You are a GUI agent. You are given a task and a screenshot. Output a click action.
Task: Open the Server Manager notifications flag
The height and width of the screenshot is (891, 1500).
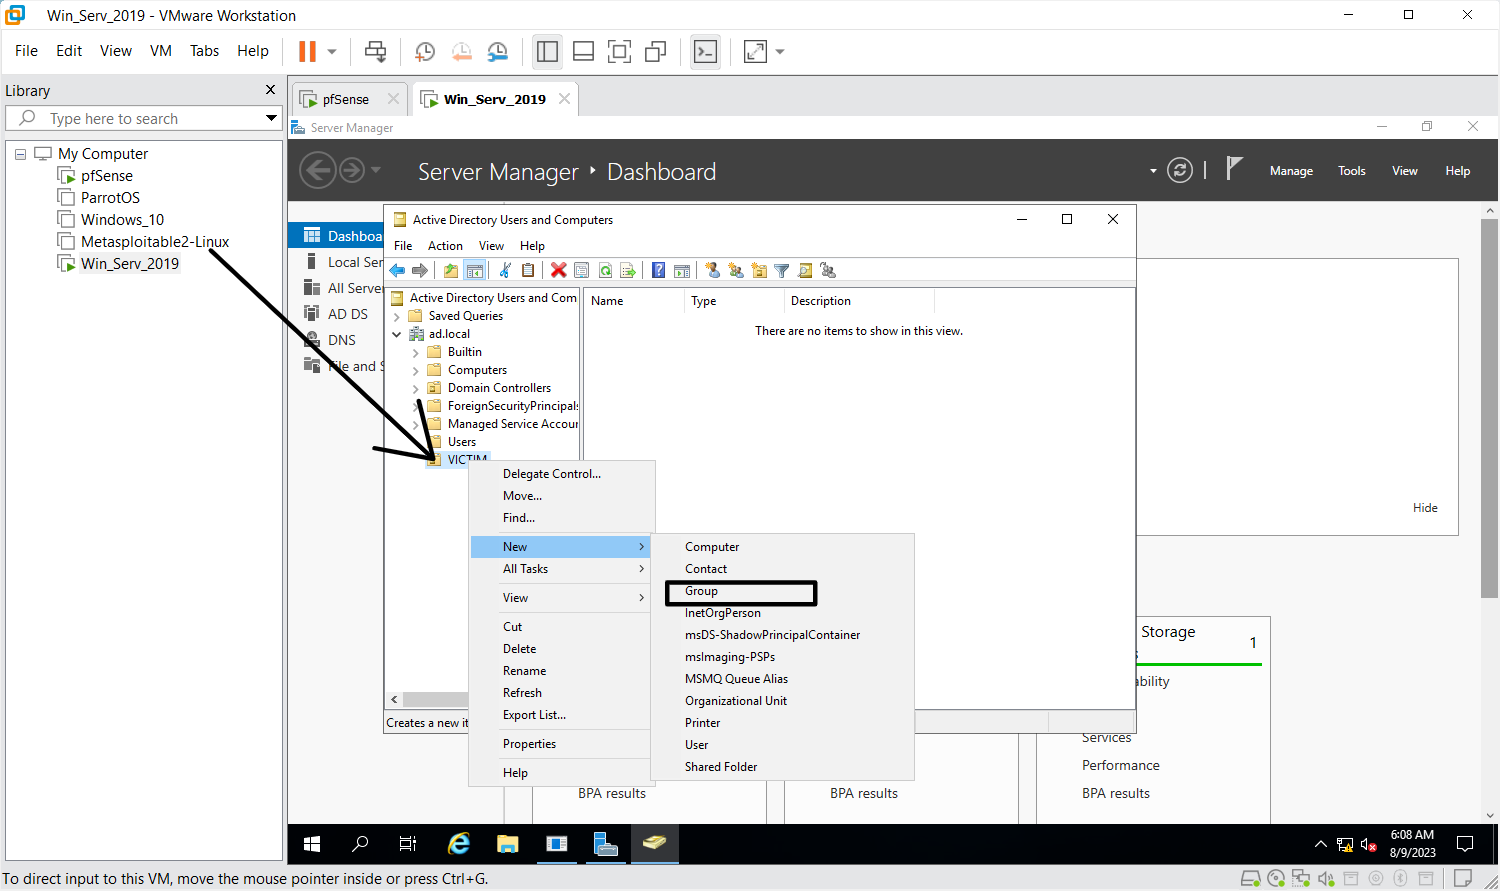(1234, 169)
